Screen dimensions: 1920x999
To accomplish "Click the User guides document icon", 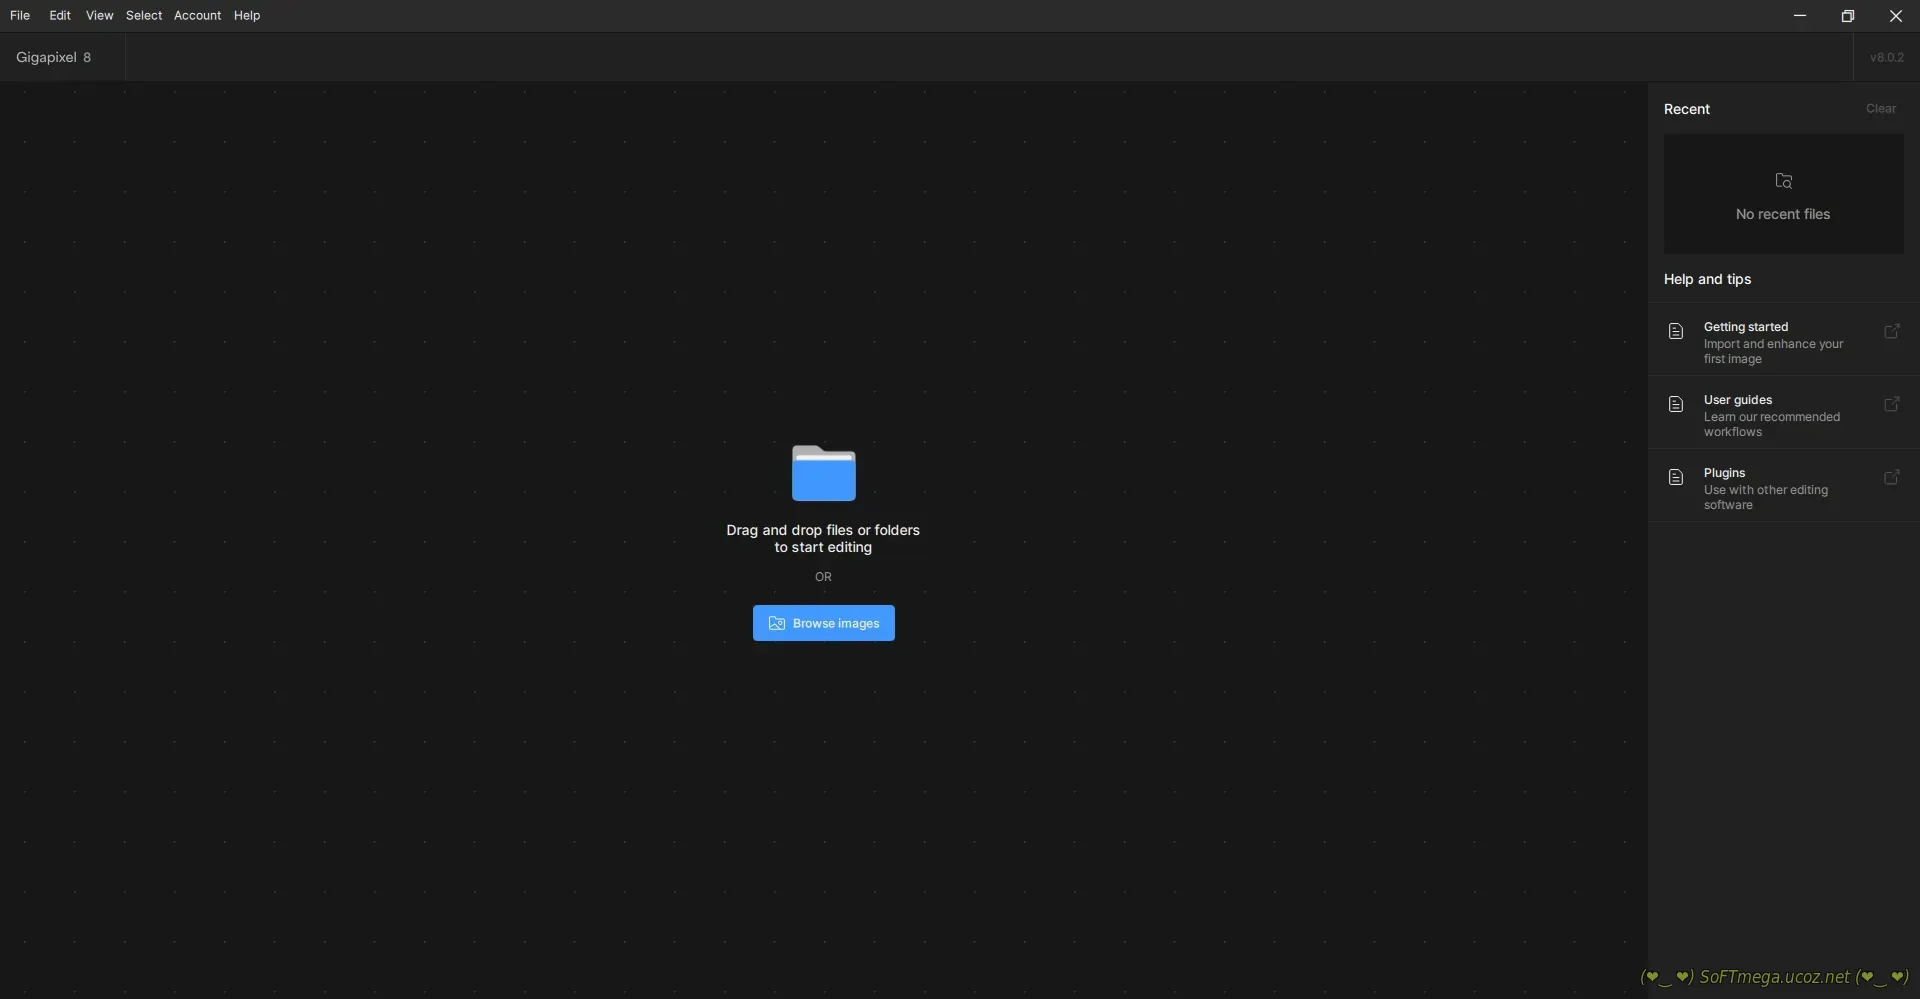I will coord(1676,404).
